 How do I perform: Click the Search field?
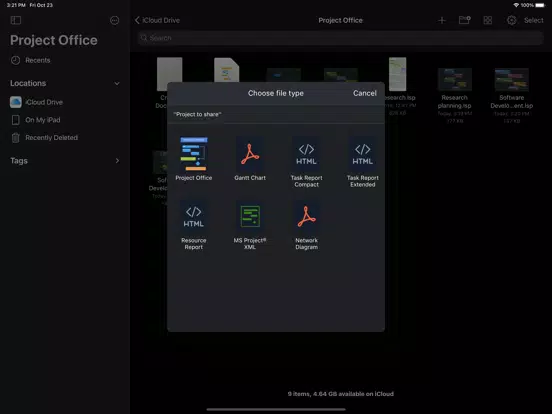[340, 38]
